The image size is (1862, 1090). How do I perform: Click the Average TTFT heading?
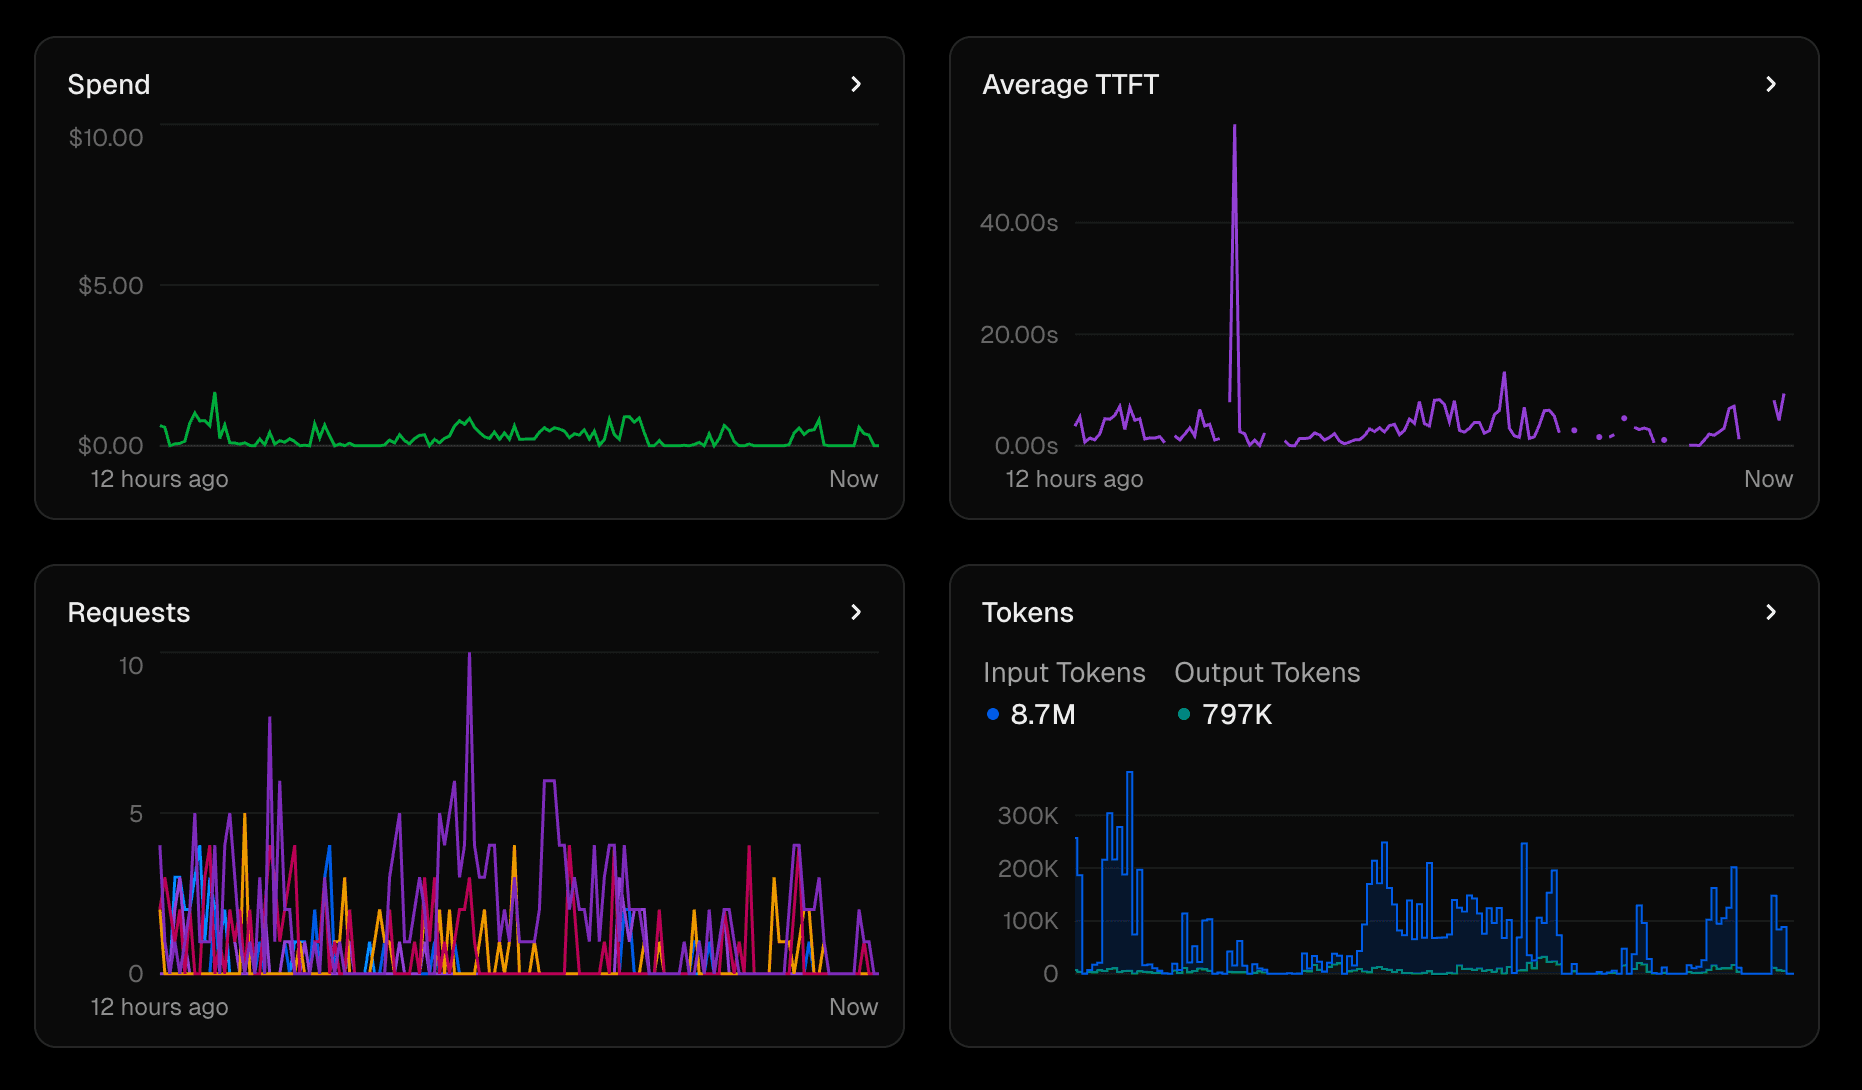tap(1069, 84)
